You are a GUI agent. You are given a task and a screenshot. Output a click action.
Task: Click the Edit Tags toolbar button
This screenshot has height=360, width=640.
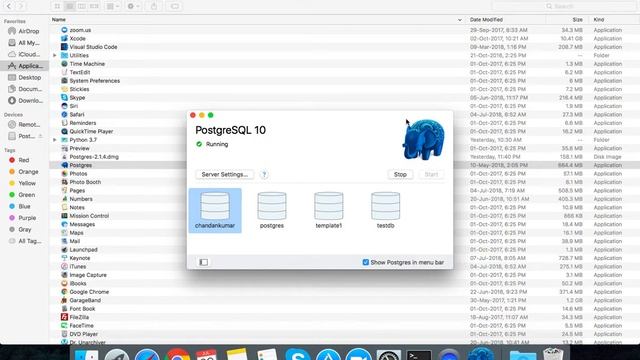(x=175, y=6)
